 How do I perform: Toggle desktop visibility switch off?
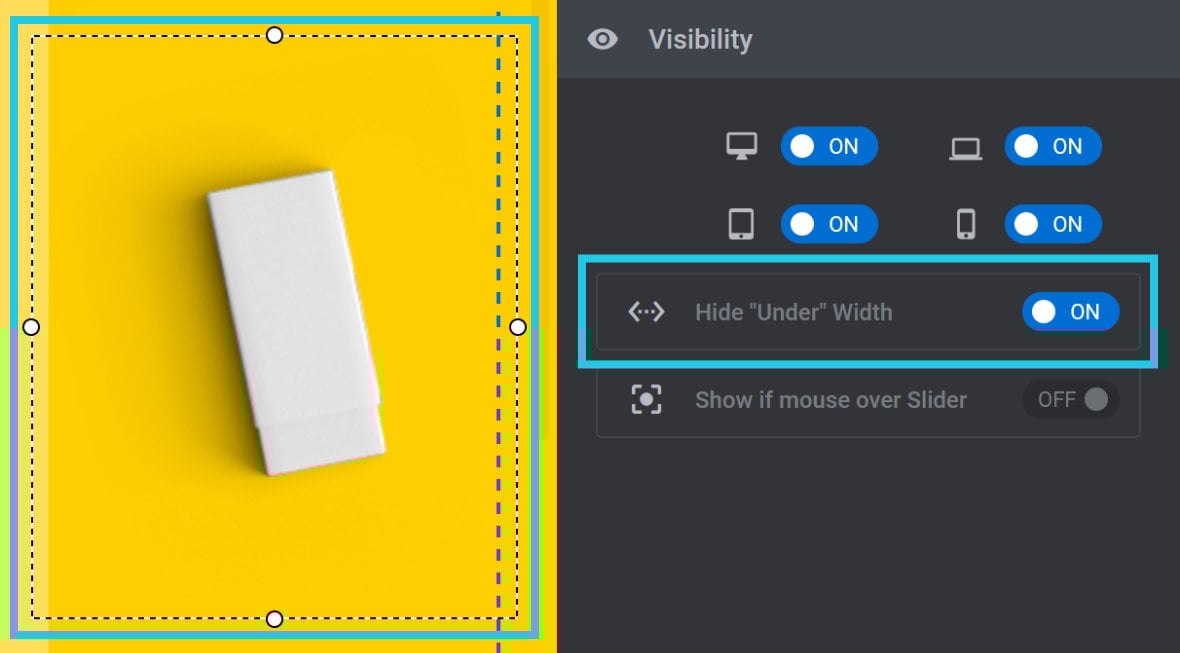point(829,146)
